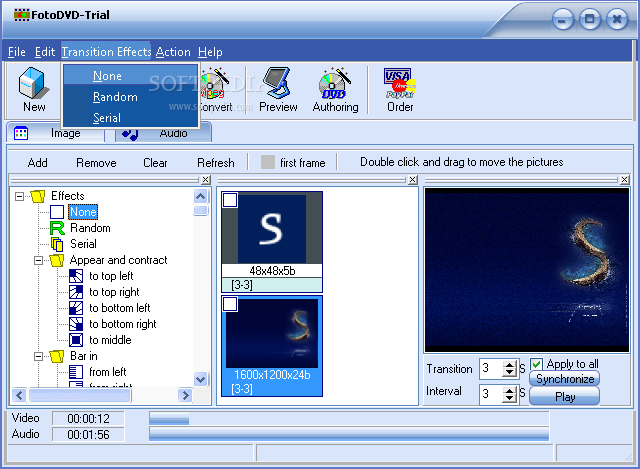Click the Audio duration progress bar
Image resolution: width=640 pixels, height=469 pixels.
click(x=349, y=433)
